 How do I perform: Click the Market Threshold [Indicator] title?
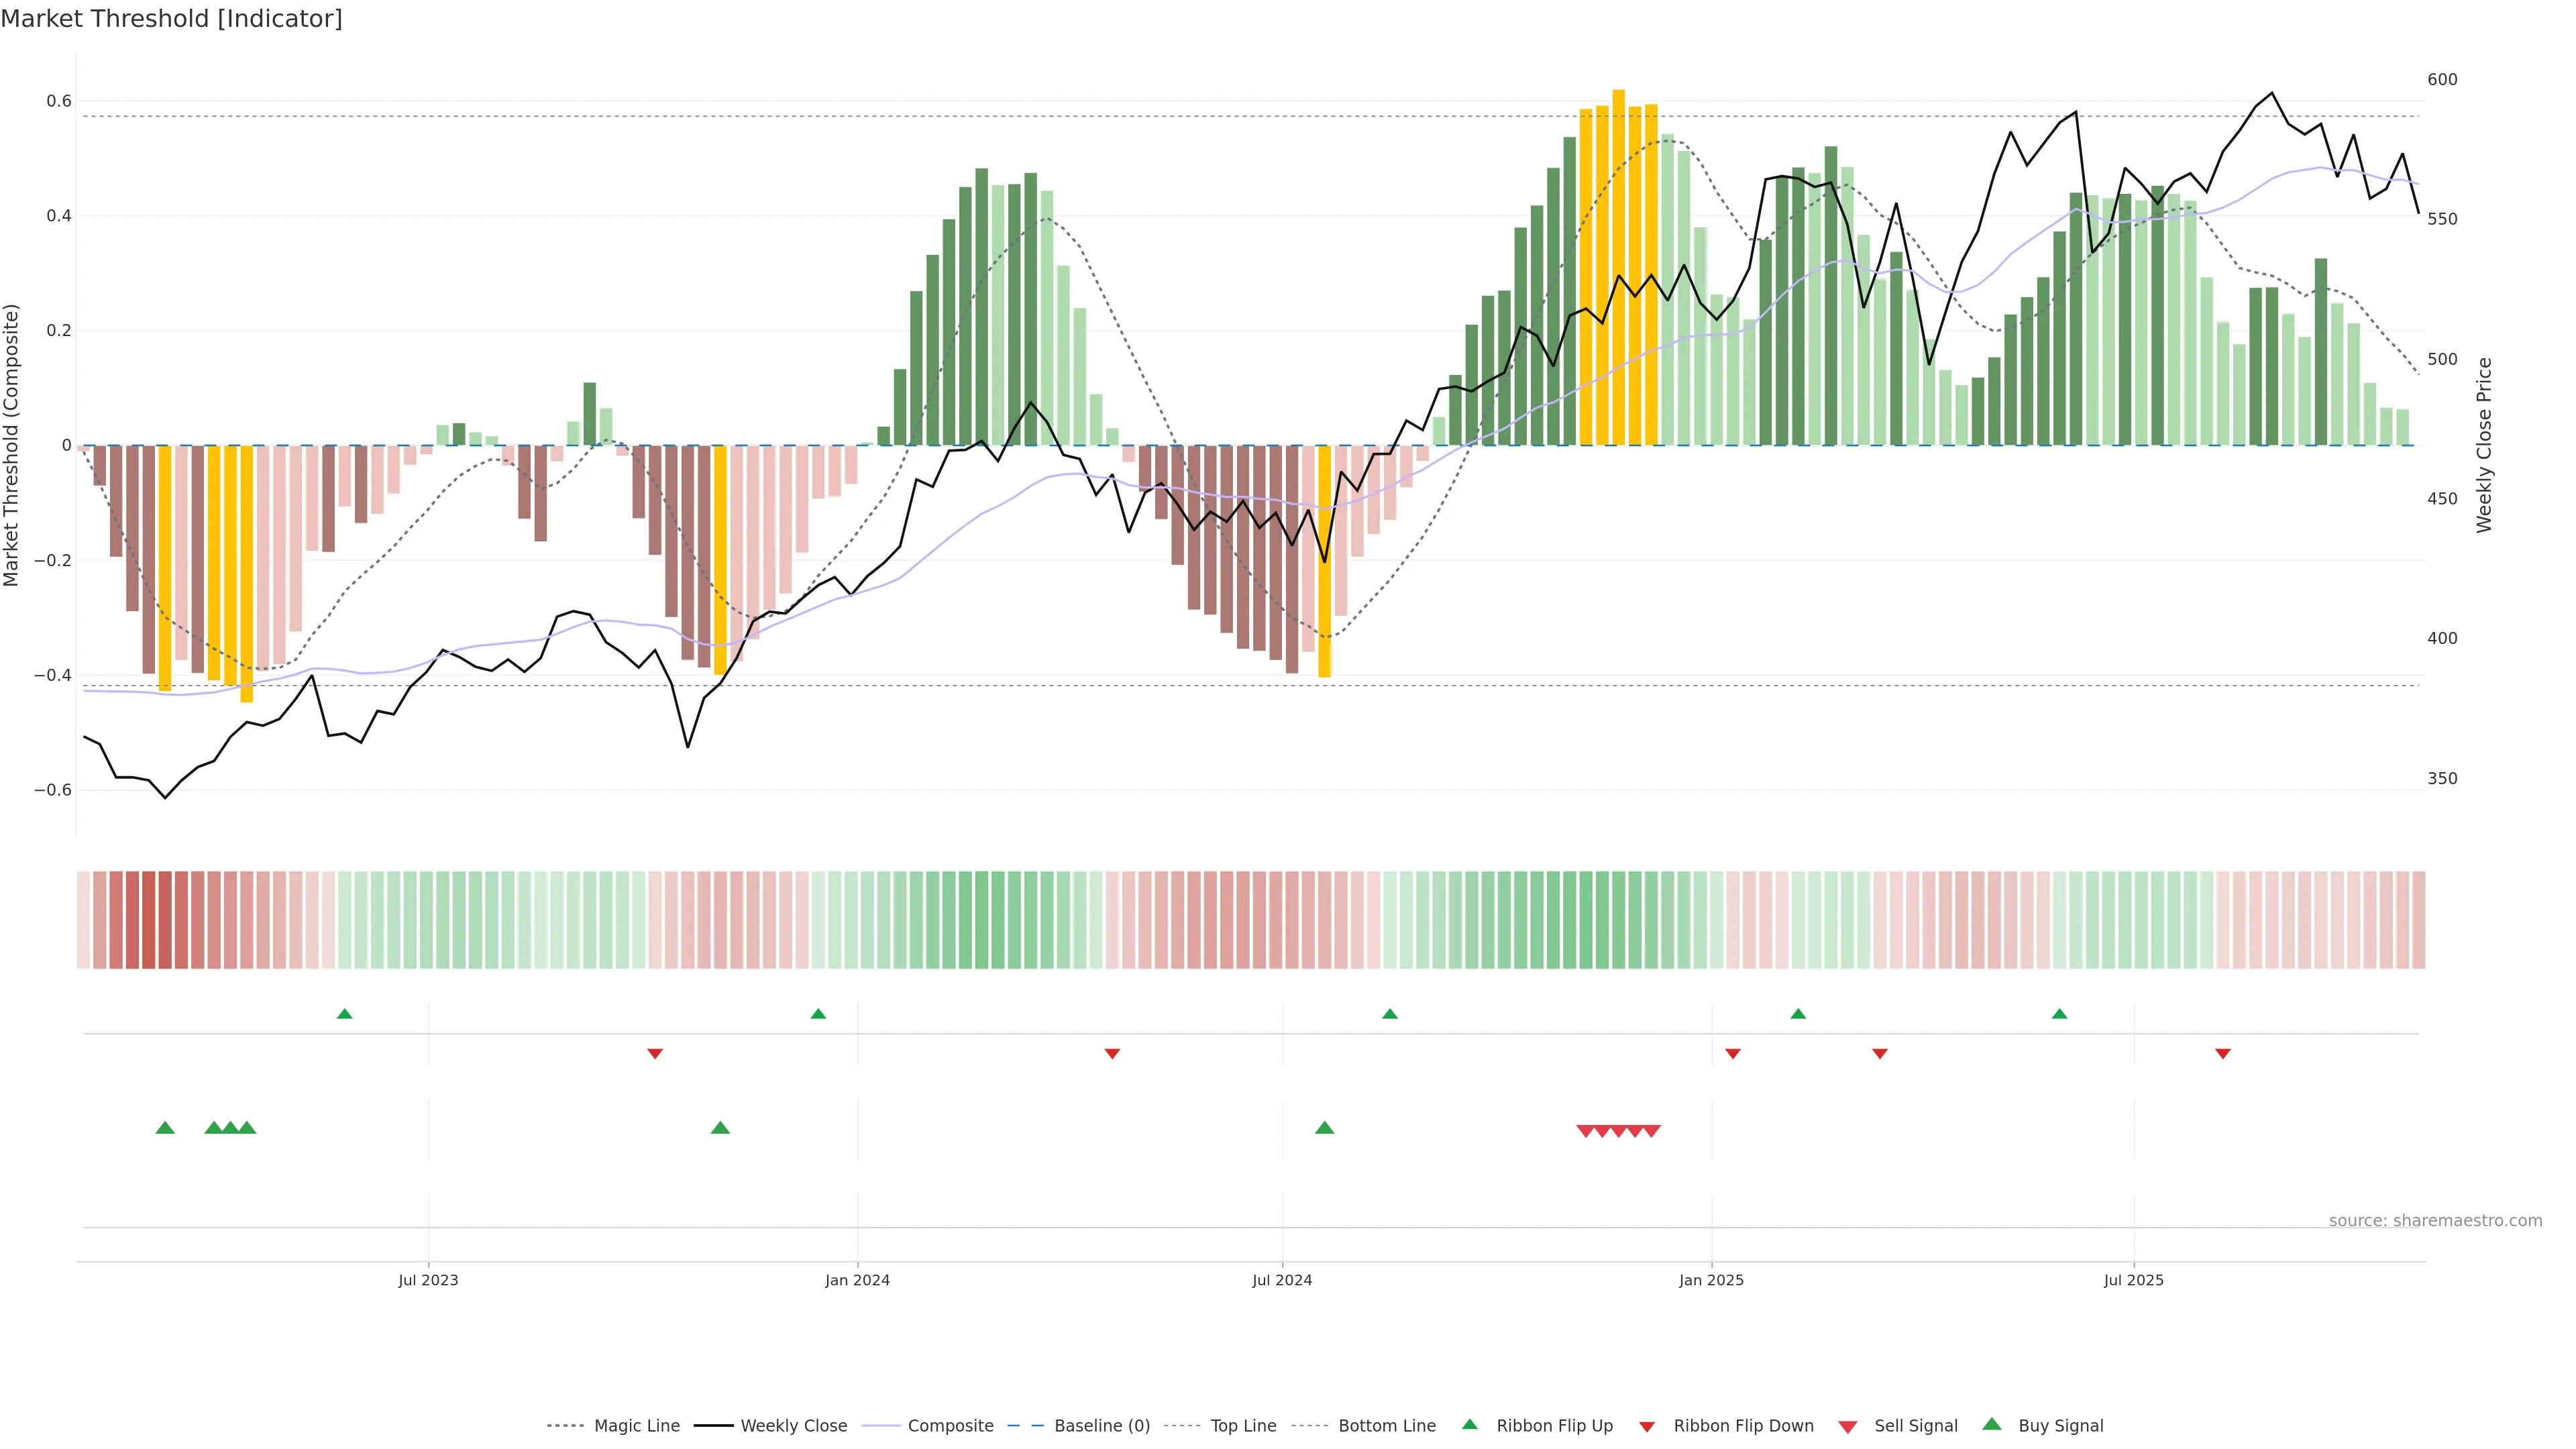point(171,19)
